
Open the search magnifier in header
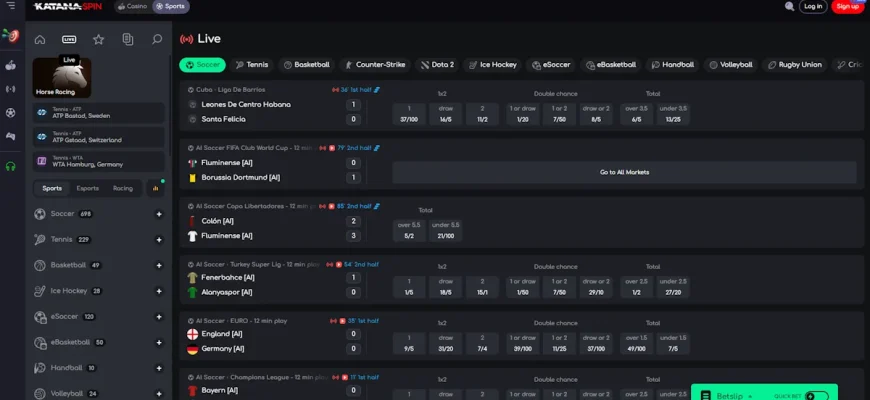(x=789, y=6)
